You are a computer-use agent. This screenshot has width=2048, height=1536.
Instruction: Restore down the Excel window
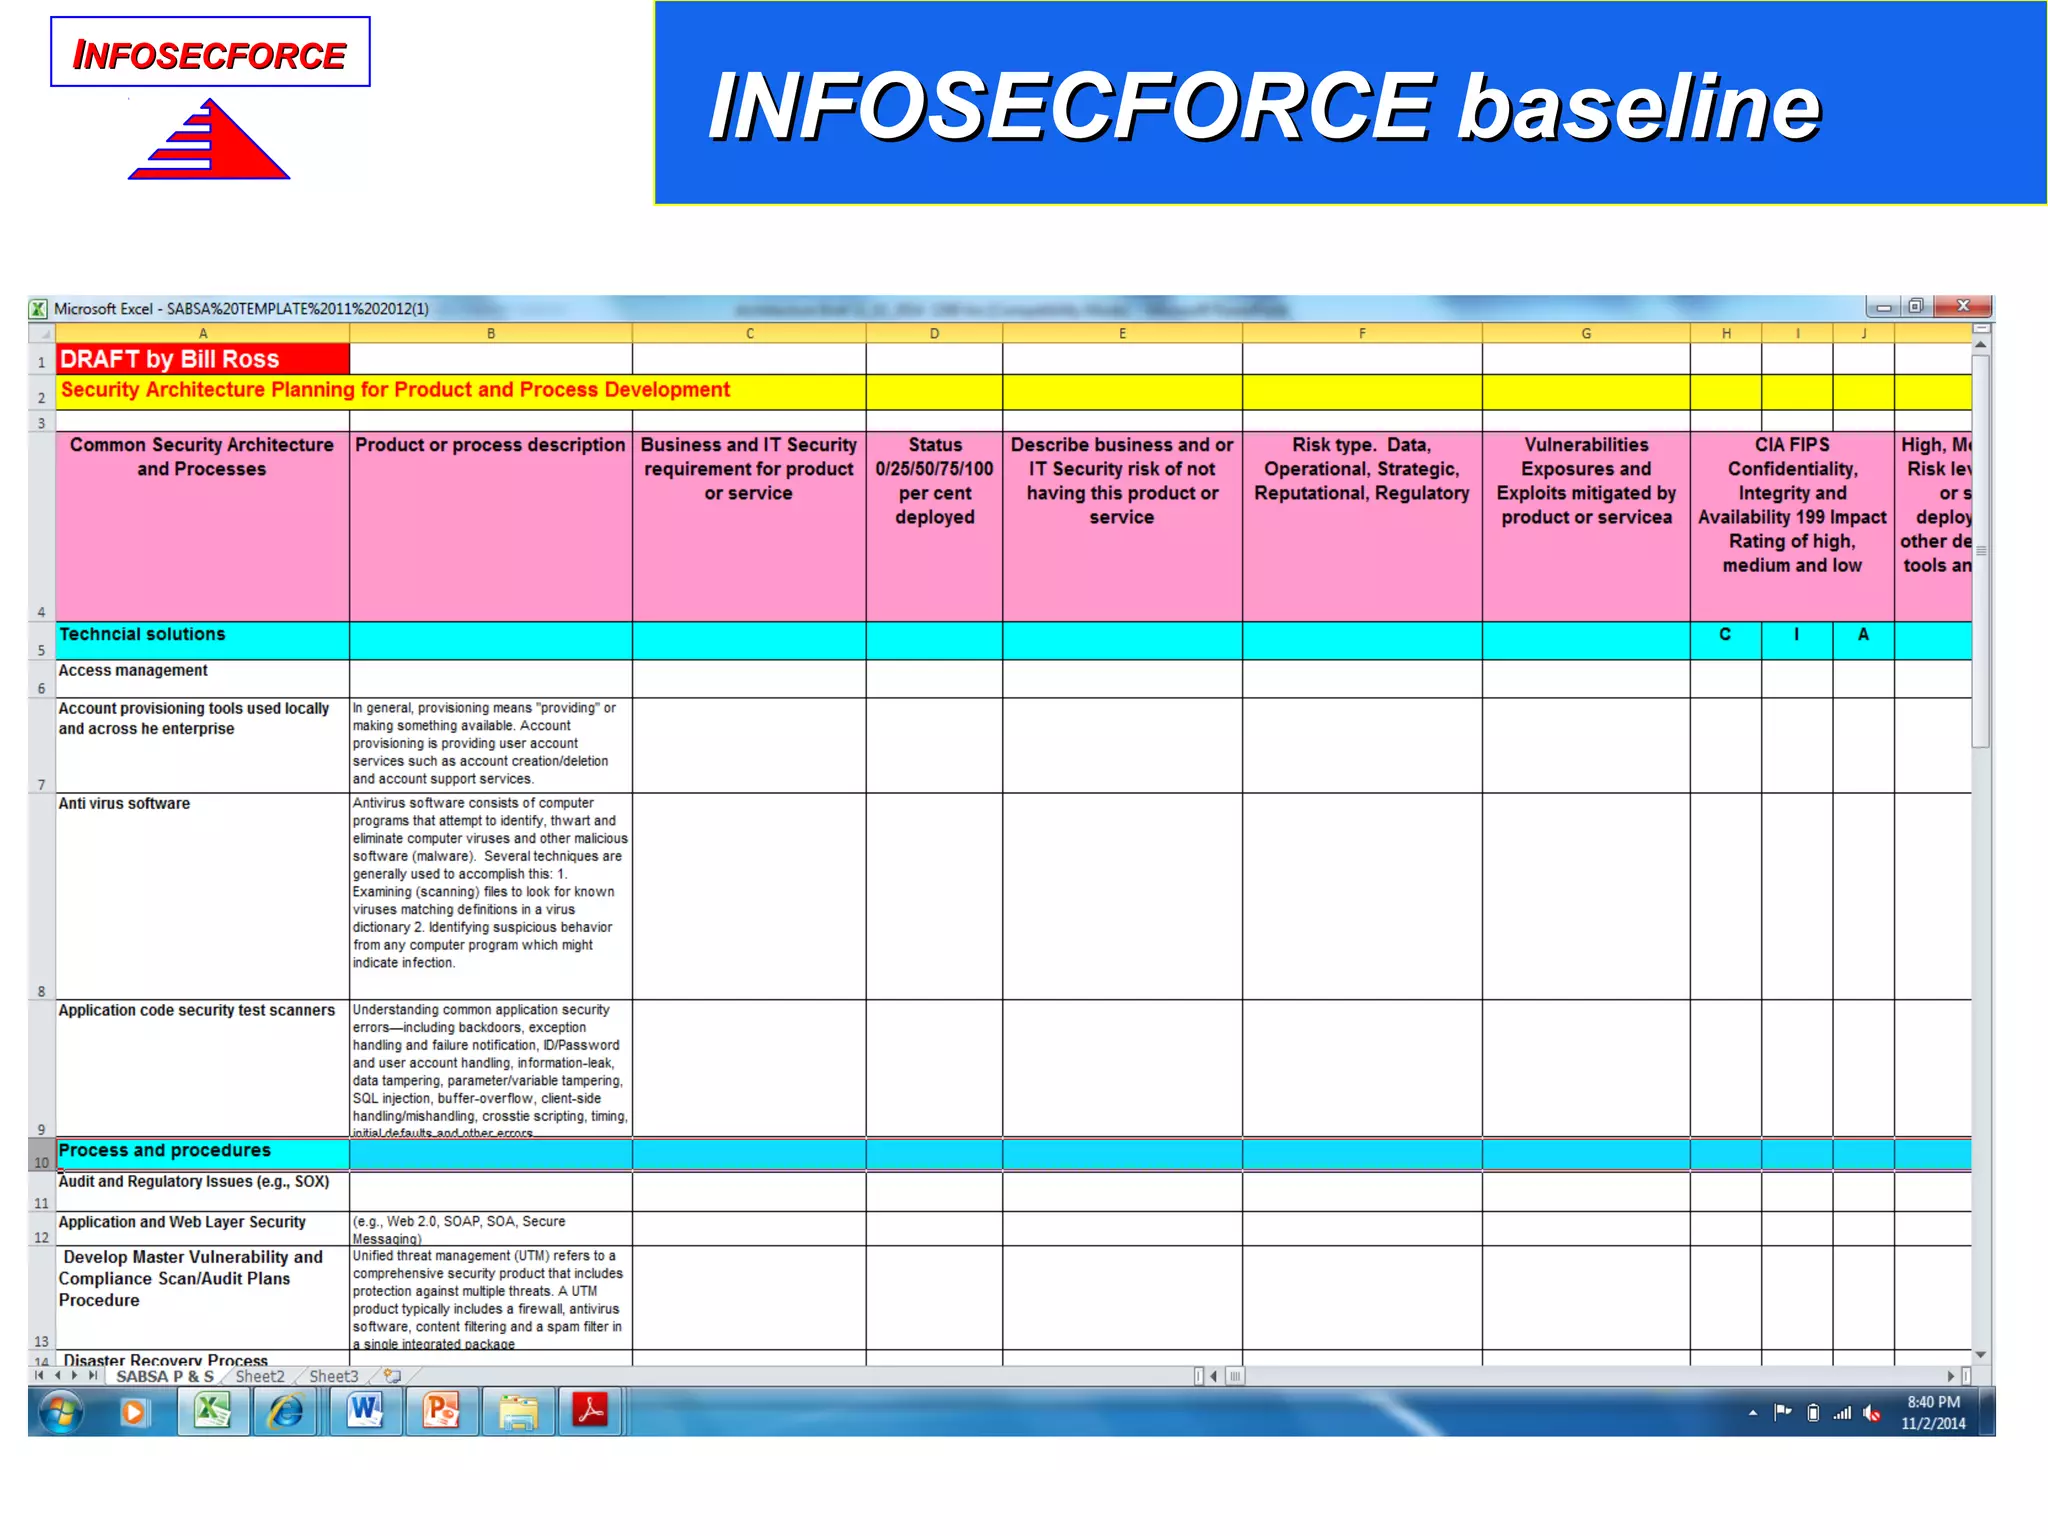click(x=1916, y=307)
